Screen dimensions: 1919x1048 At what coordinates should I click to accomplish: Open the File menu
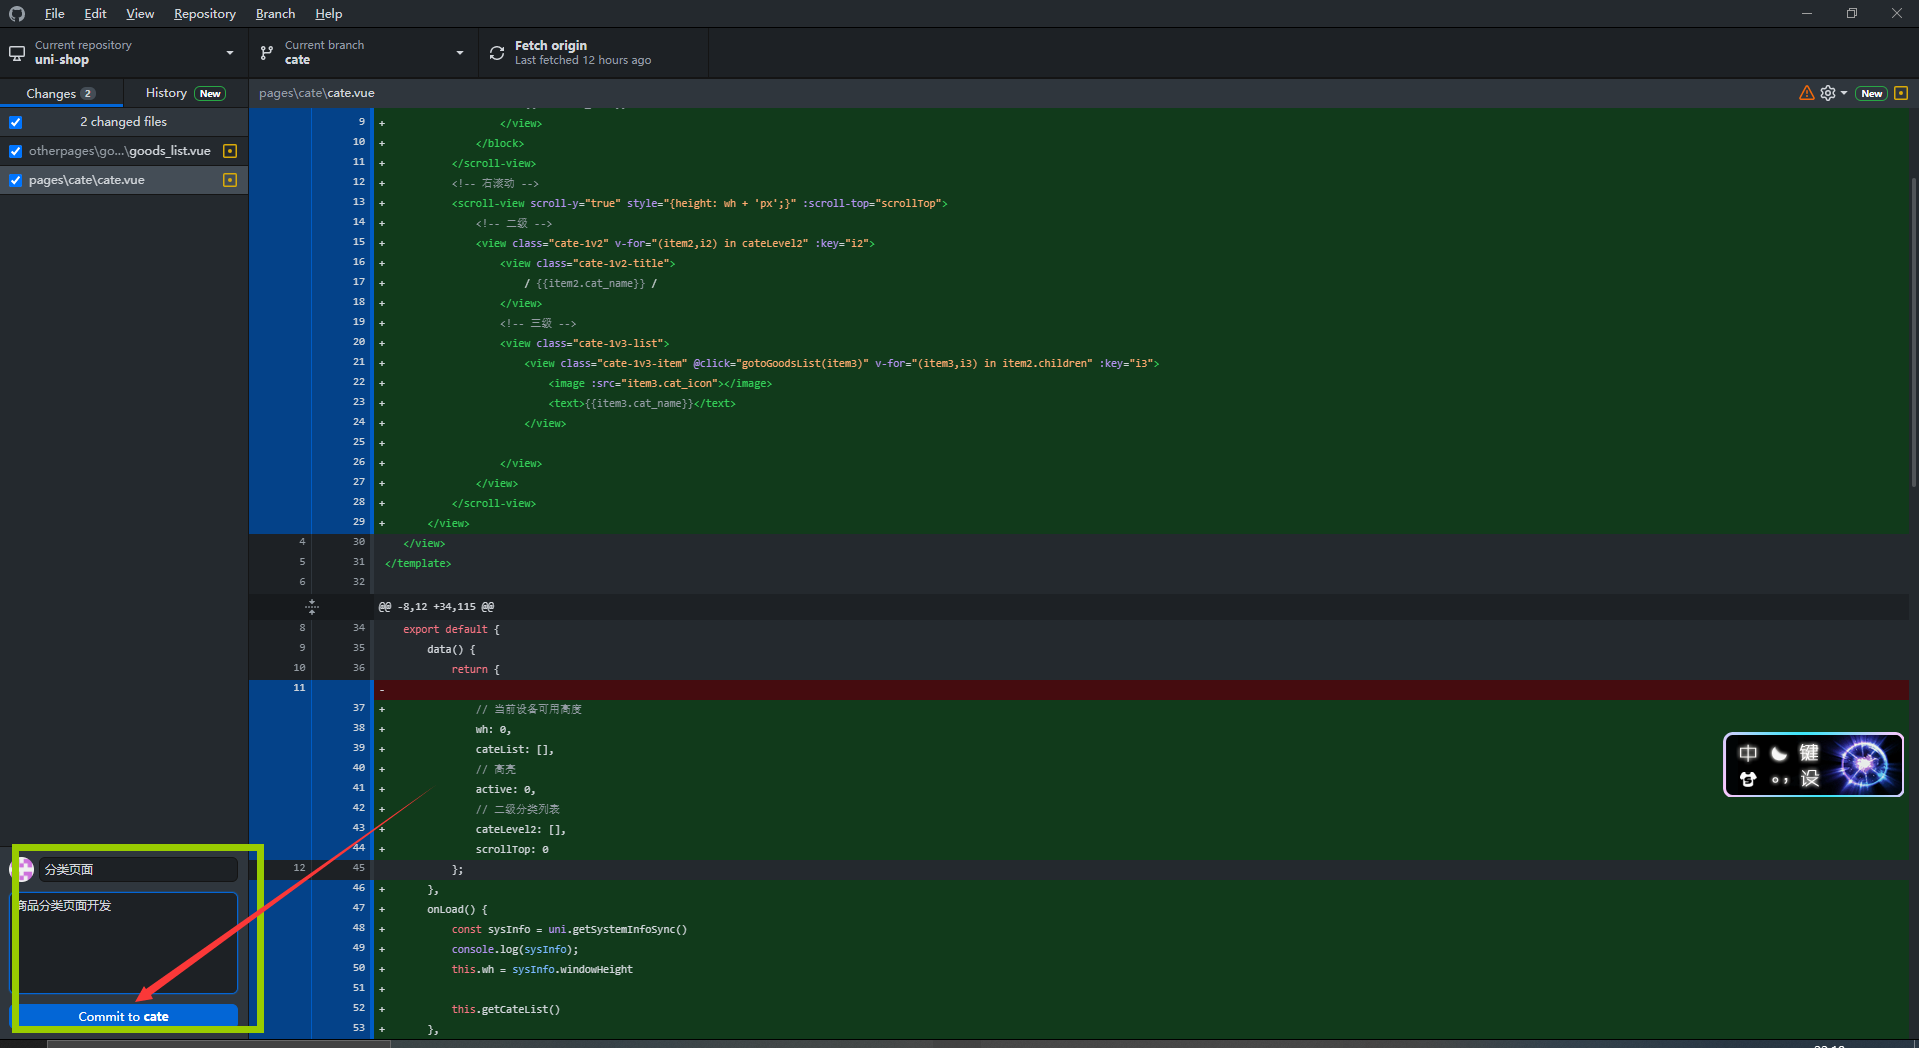[55, 14]
